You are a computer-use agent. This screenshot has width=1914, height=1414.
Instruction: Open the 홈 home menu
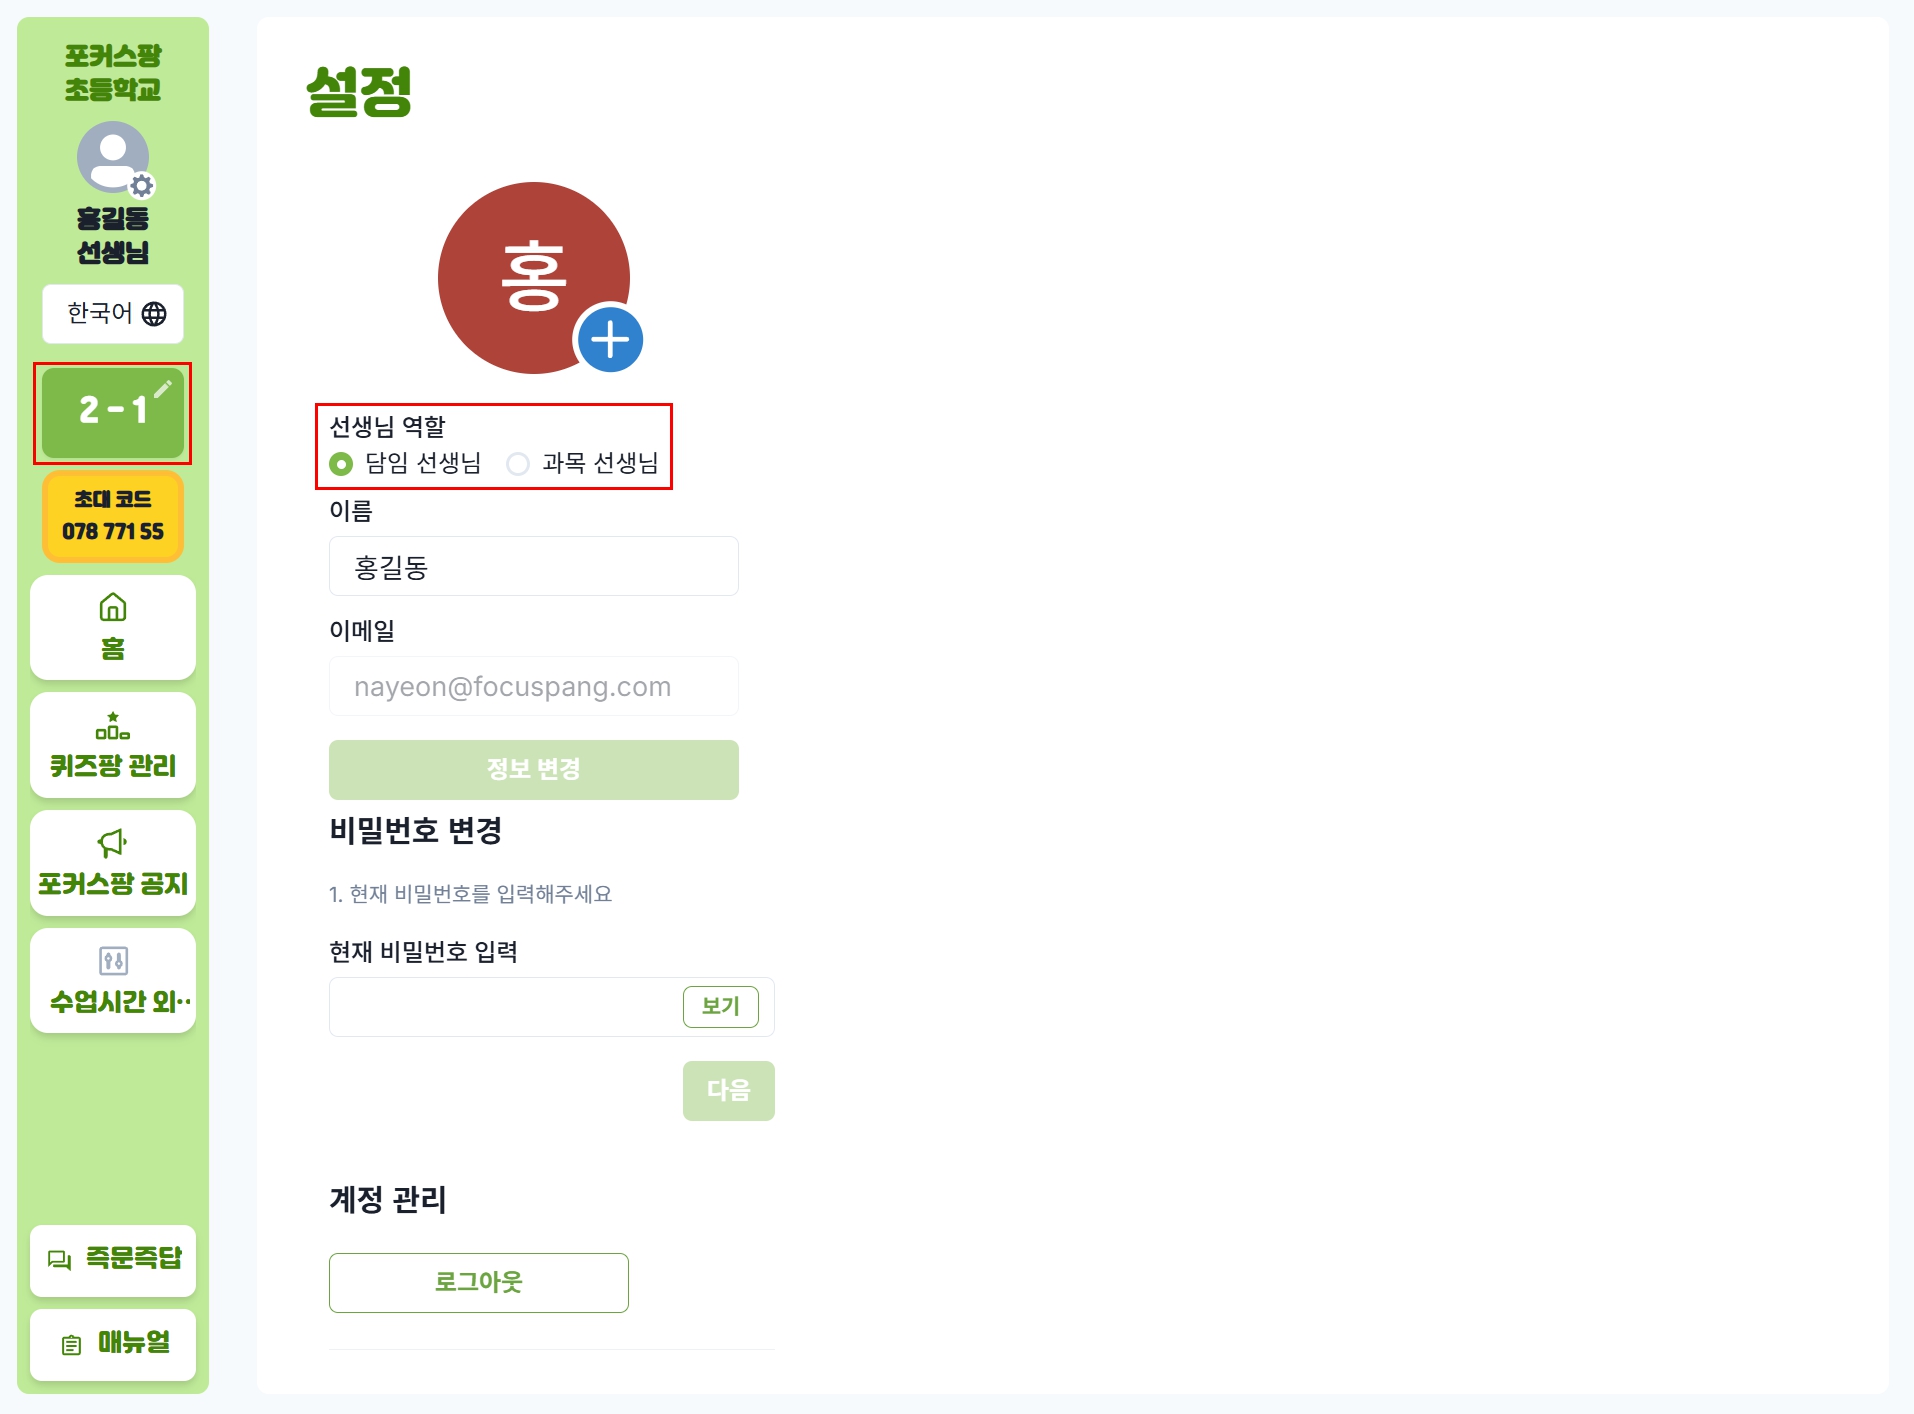click(113, 627)
